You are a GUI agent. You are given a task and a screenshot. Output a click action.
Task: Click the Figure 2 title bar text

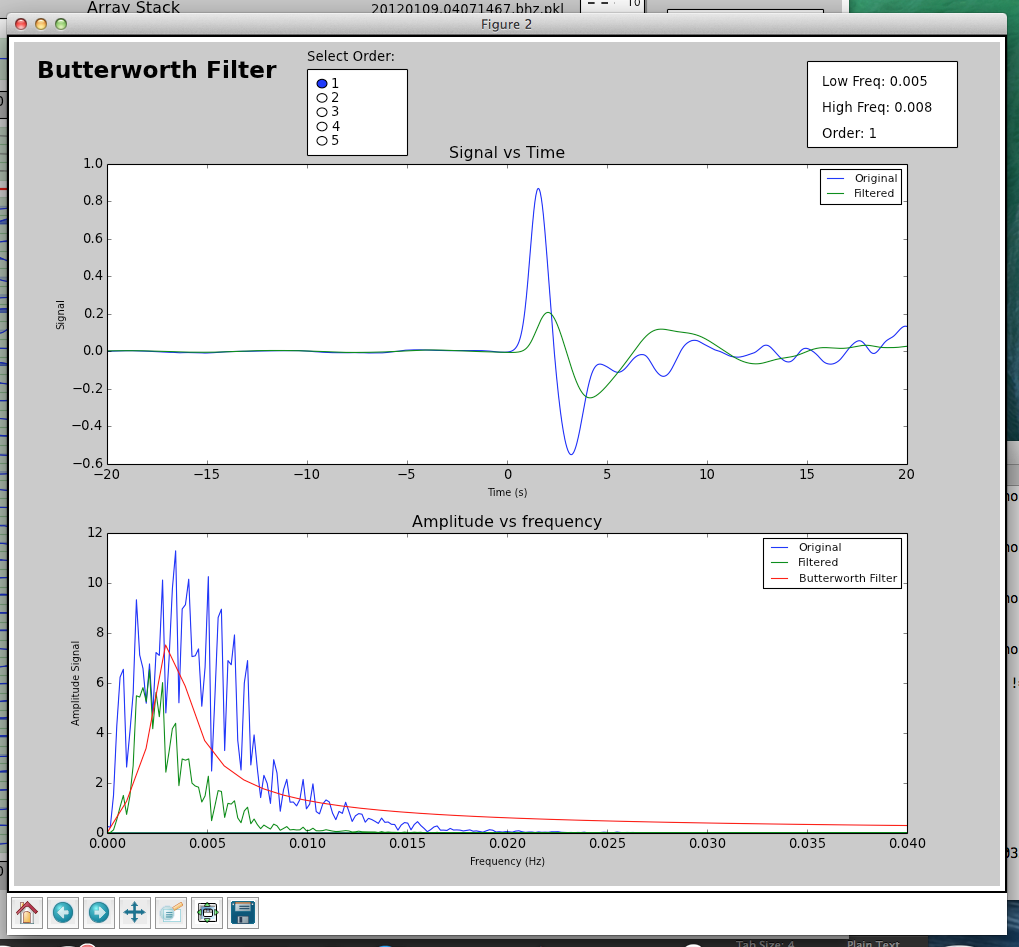(x=506, y=25)
